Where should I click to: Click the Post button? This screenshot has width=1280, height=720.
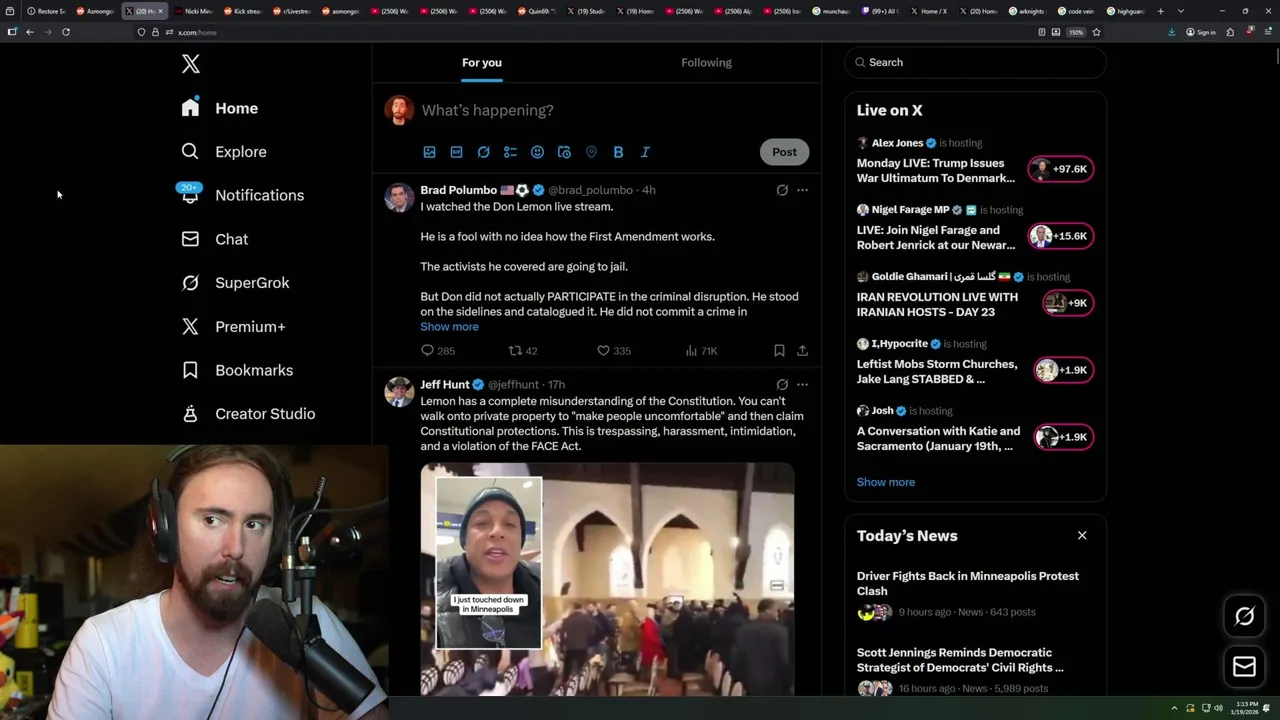tap(784, 152)
